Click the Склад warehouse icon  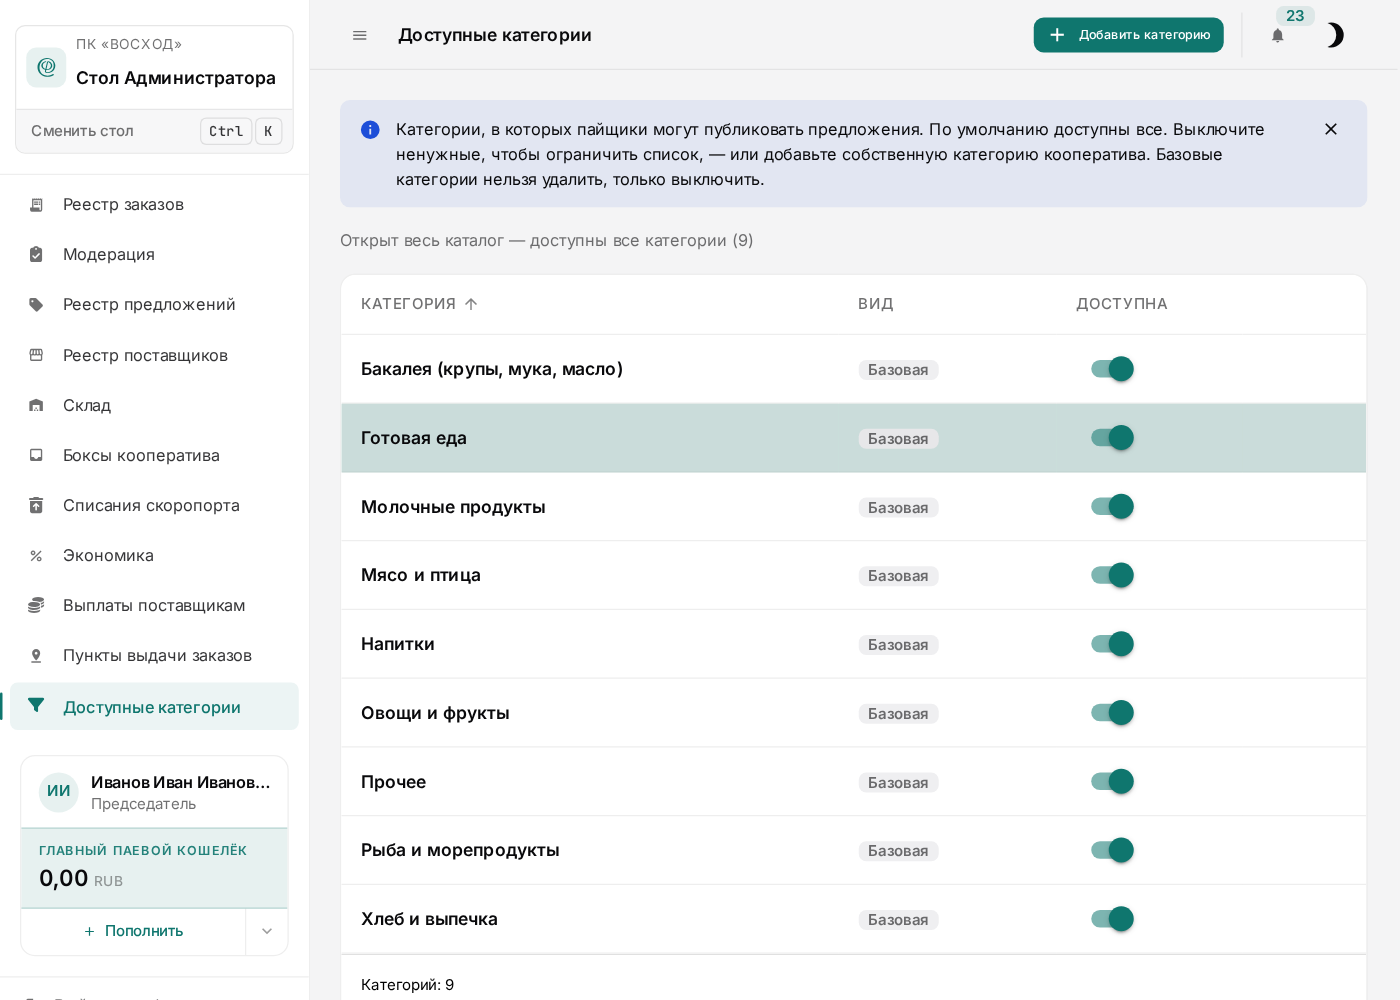[36, 405]
